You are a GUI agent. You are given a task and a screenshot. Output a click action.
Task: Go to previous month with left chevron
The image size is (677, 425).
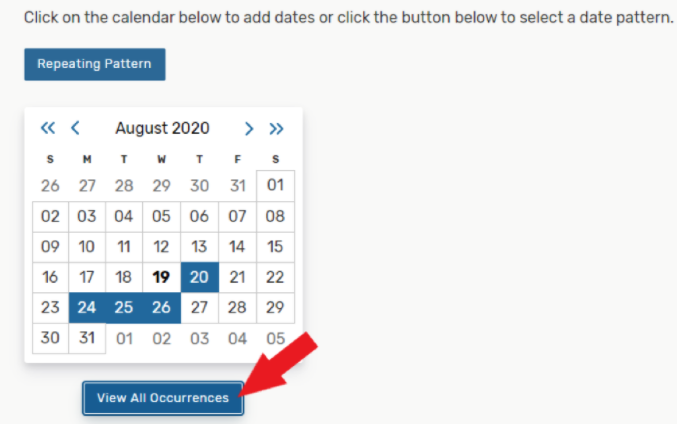coord(75,128)
